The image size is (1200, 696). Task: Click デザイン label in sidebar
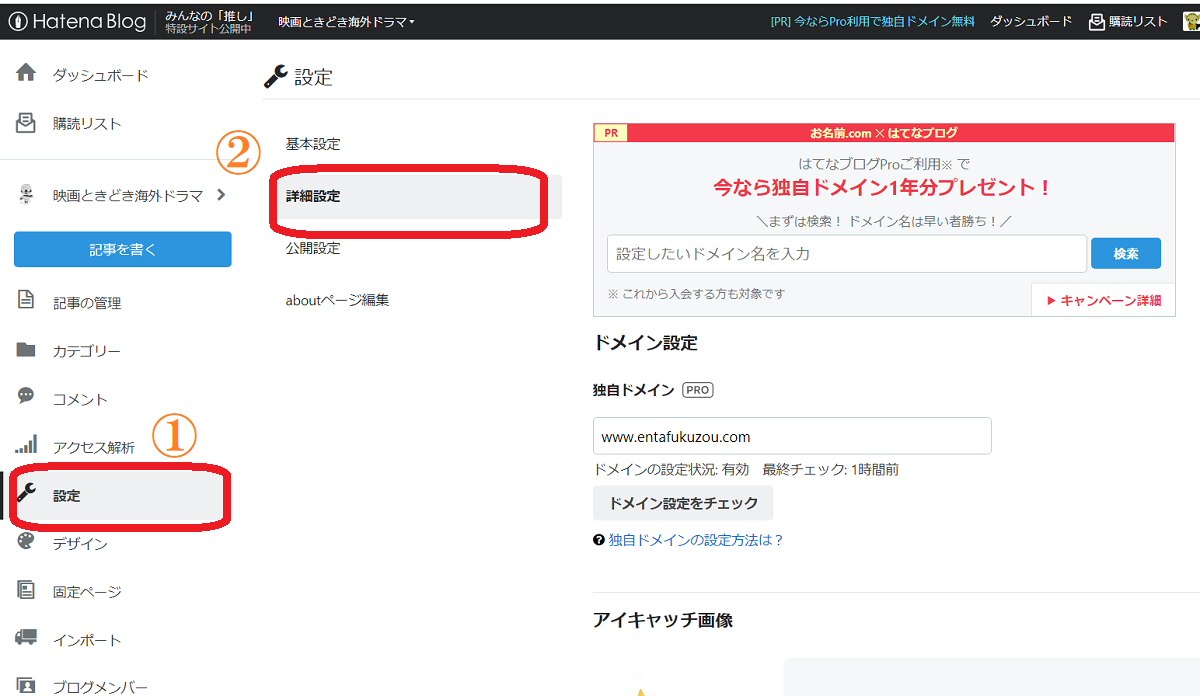point(80,544)
